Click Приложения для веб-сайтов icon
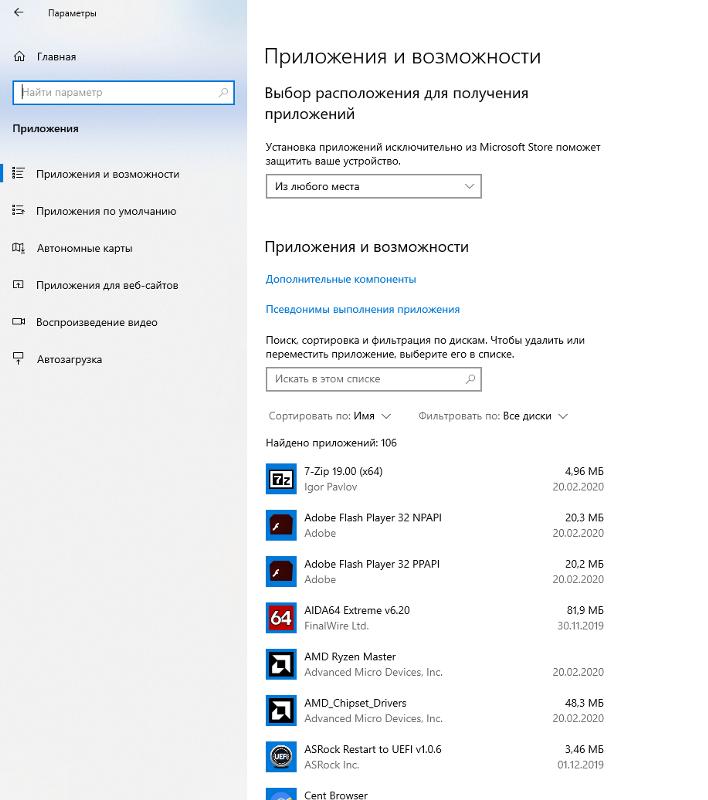 pyautogui.click(x=18, y=285)
